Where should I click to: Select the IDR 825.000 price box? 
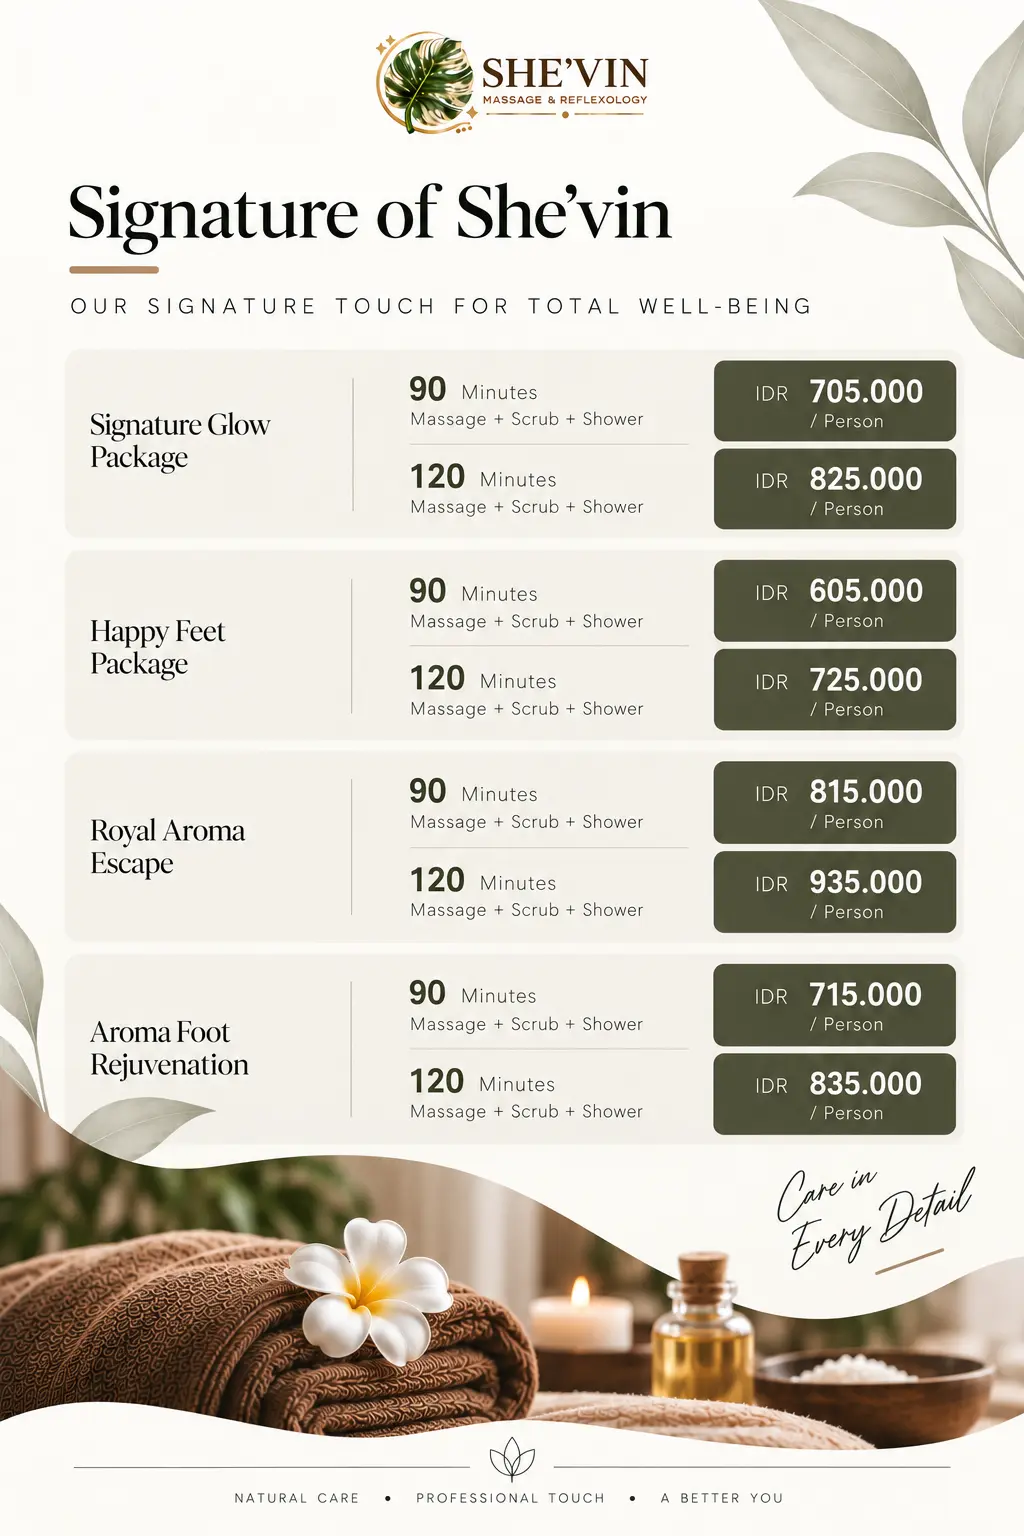(x=835, y=489)
